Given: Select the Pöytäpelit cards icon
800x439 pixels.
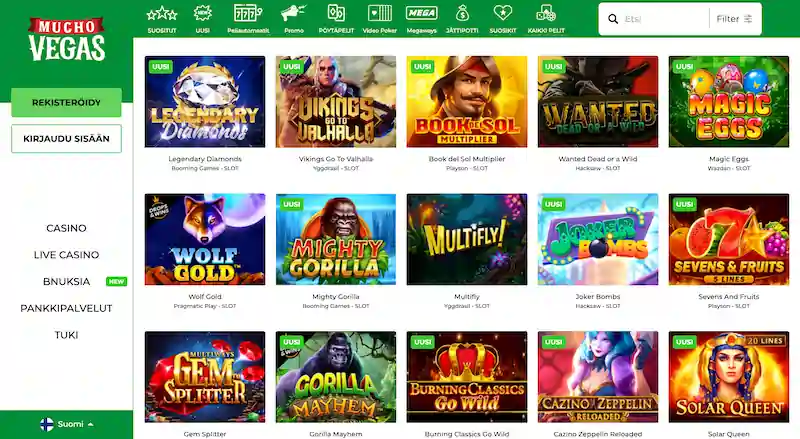Looking at the screenshot, I should pyautogui.click(x=336, y=13).
